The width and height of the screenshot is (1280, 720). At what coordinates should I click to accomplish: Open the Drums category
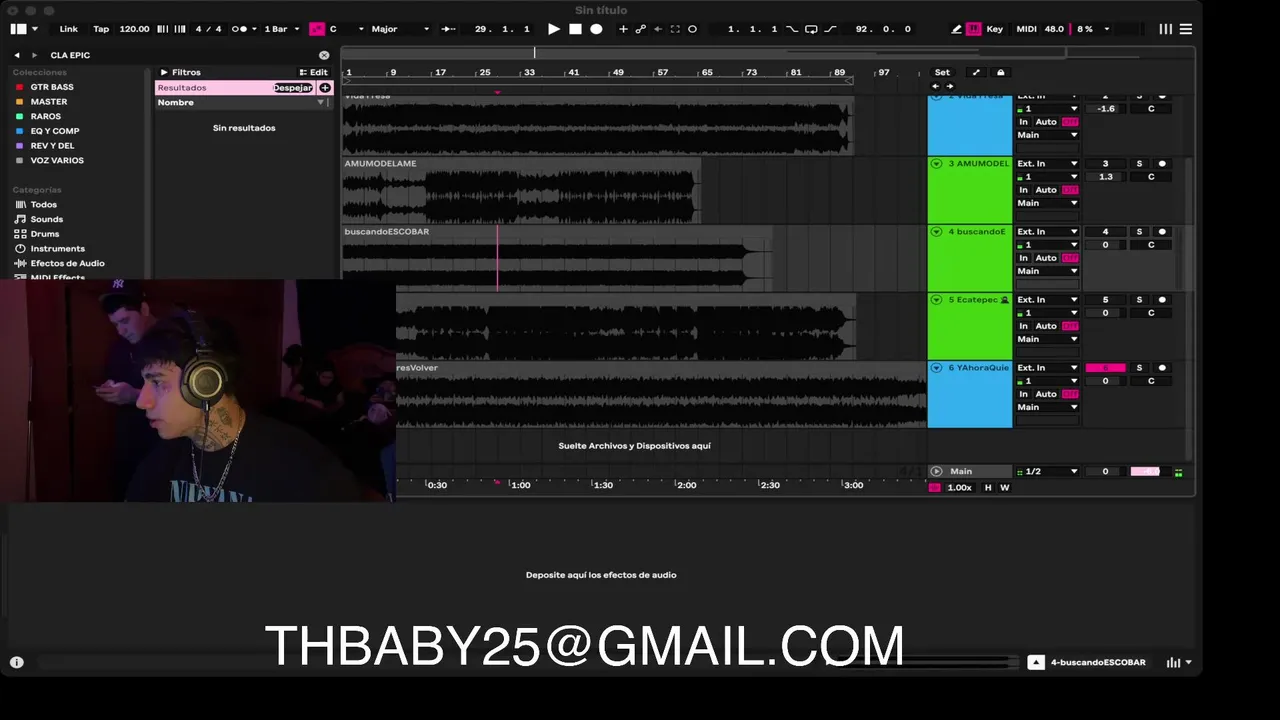pyautogui.click(x=45, y=234)
